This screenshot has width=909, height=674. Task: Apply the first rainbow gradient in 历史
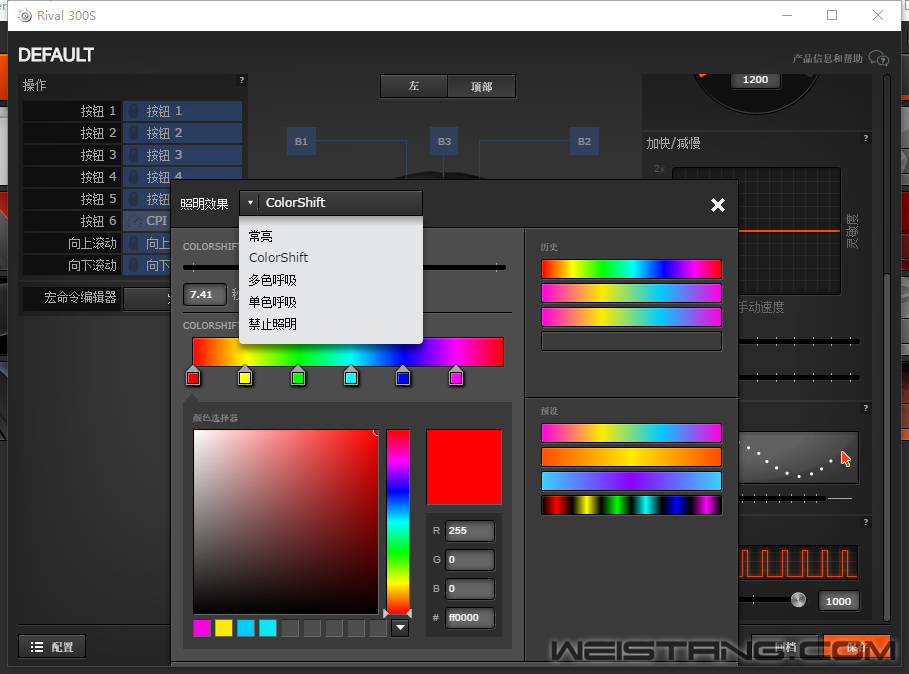coord(631,269)
